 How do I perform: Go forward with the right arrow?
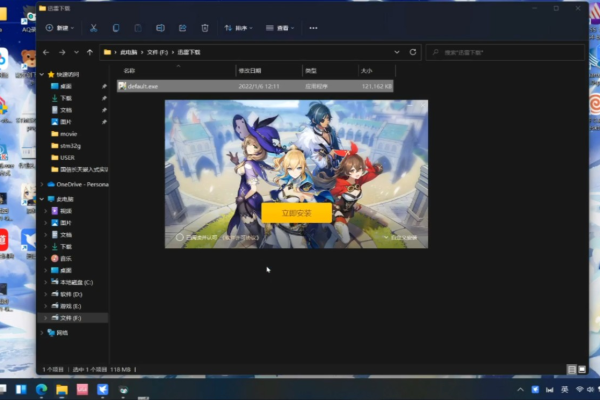62,52
